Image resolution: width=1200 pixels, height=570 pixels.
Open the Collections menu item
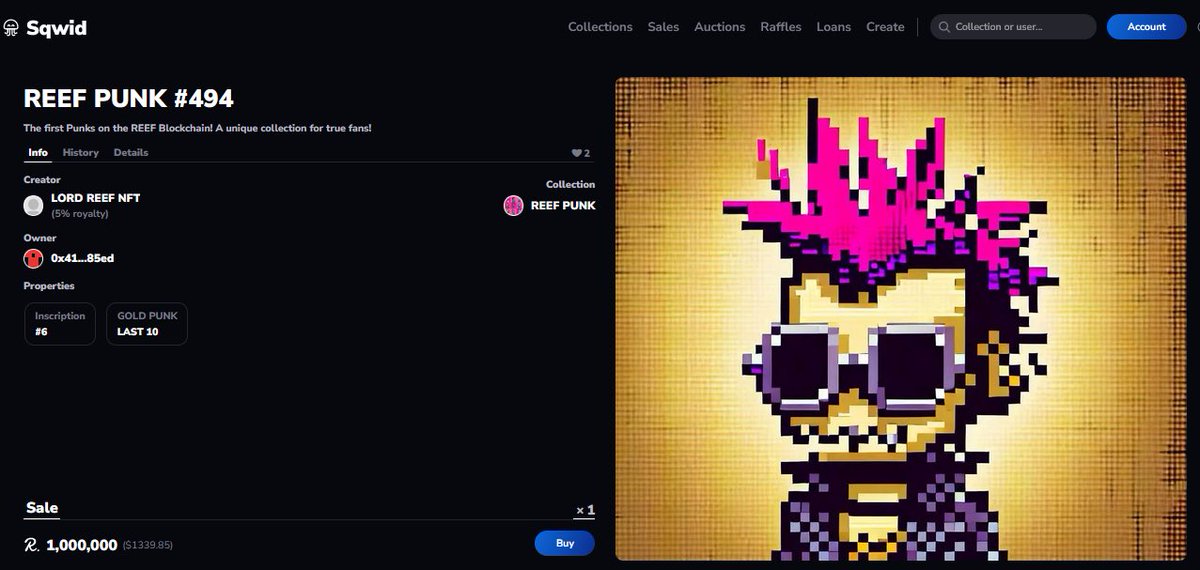(600, 27)
